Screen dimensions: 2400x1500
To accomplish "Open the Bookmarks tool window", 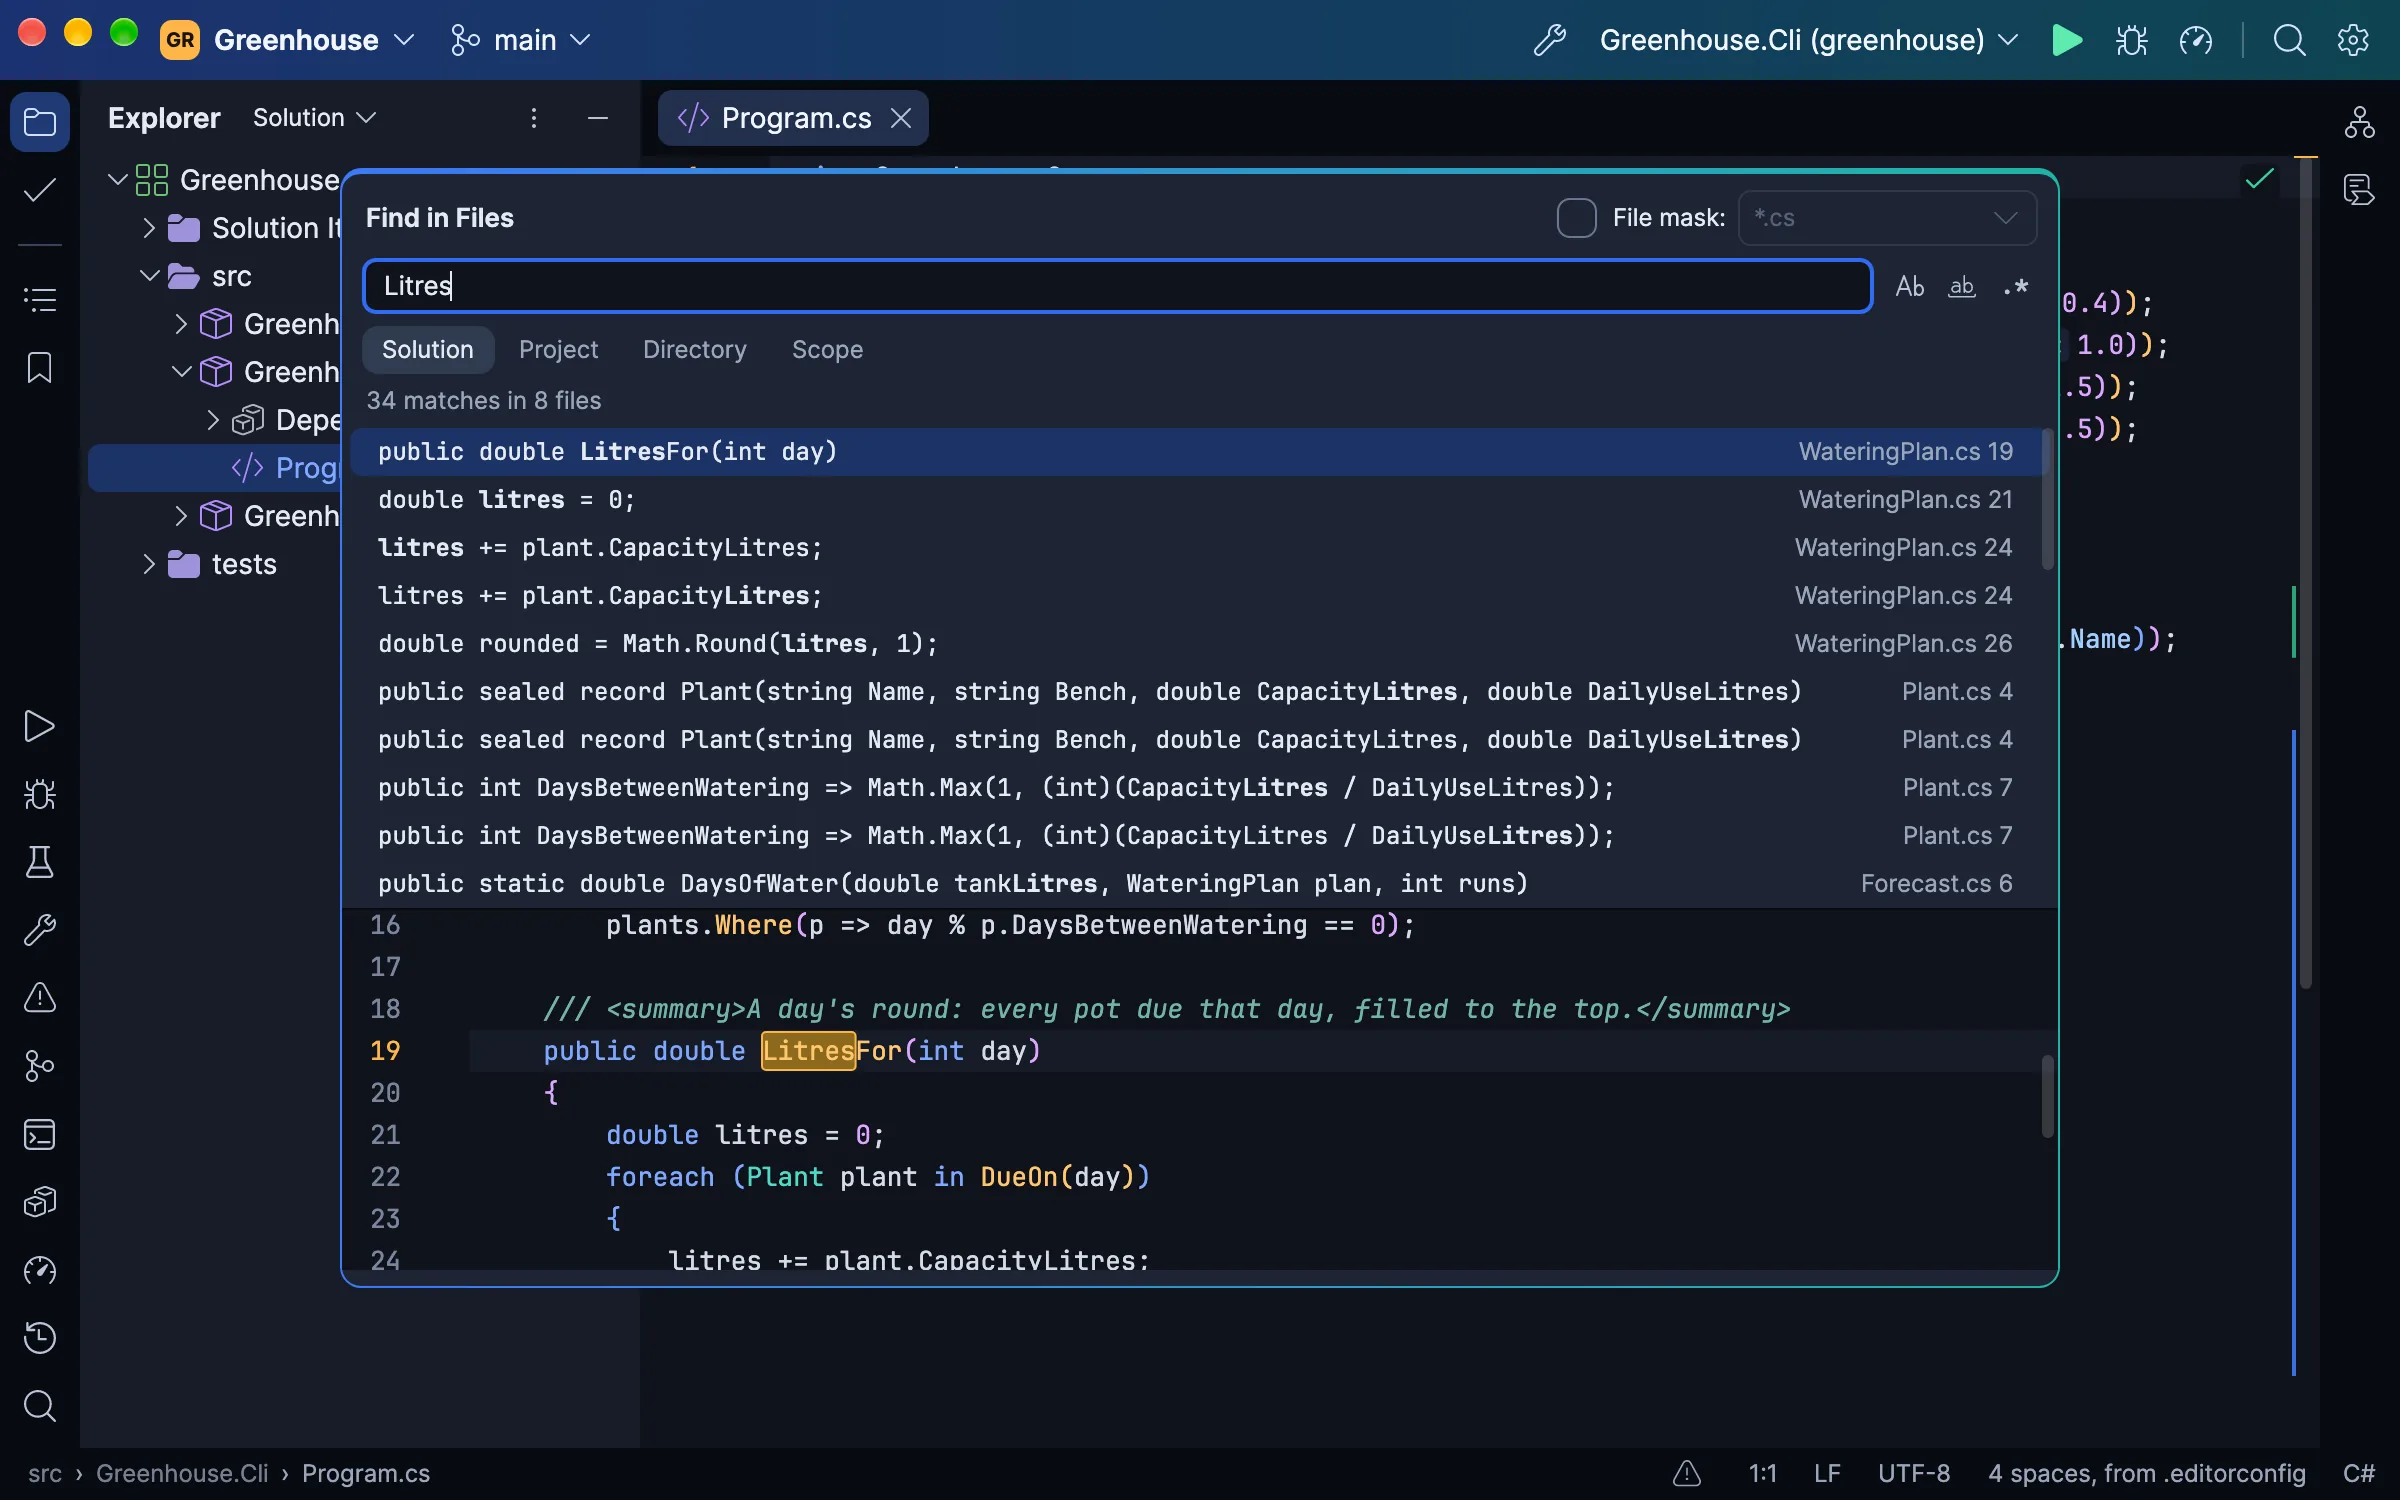I will click(x=40, y=367).
